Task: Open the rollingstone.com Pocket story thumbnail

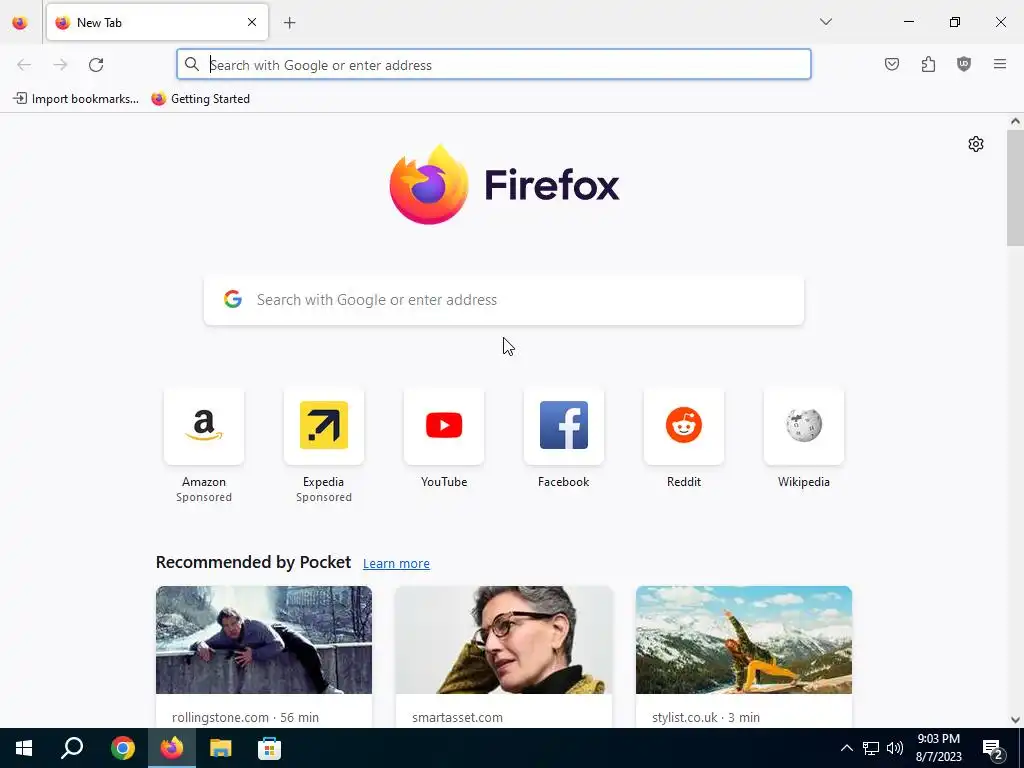Action: (264, 640)
